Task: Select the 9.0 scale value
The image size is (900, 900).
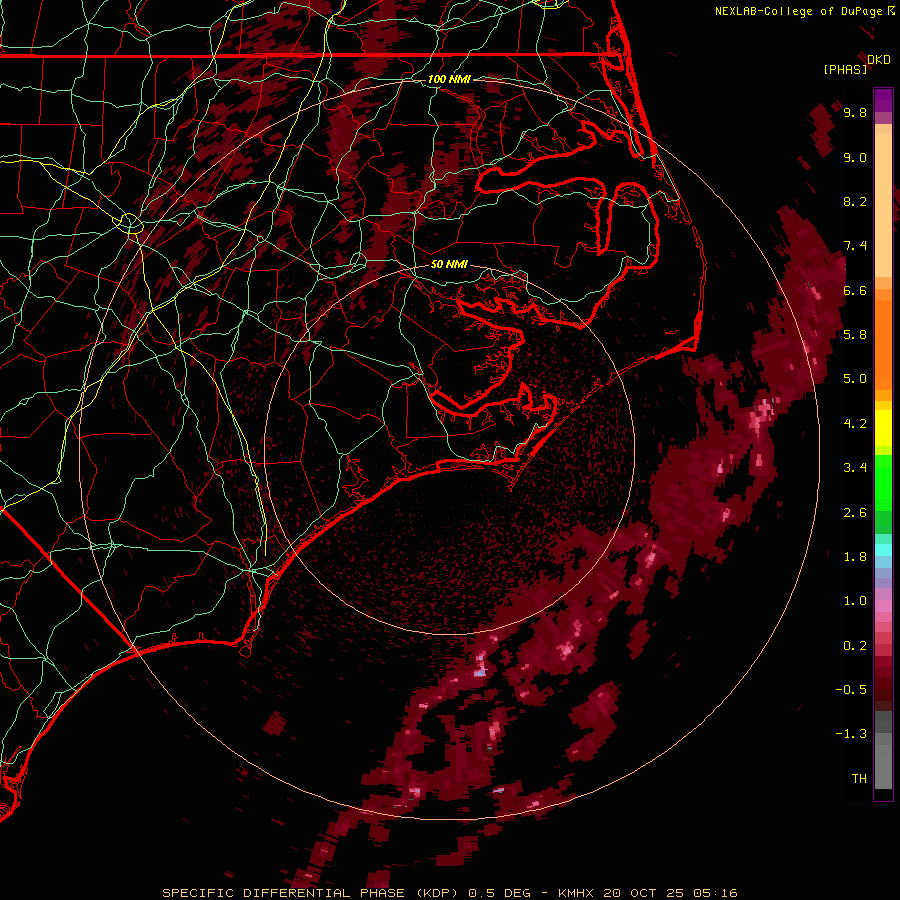Action: point(855,157)
